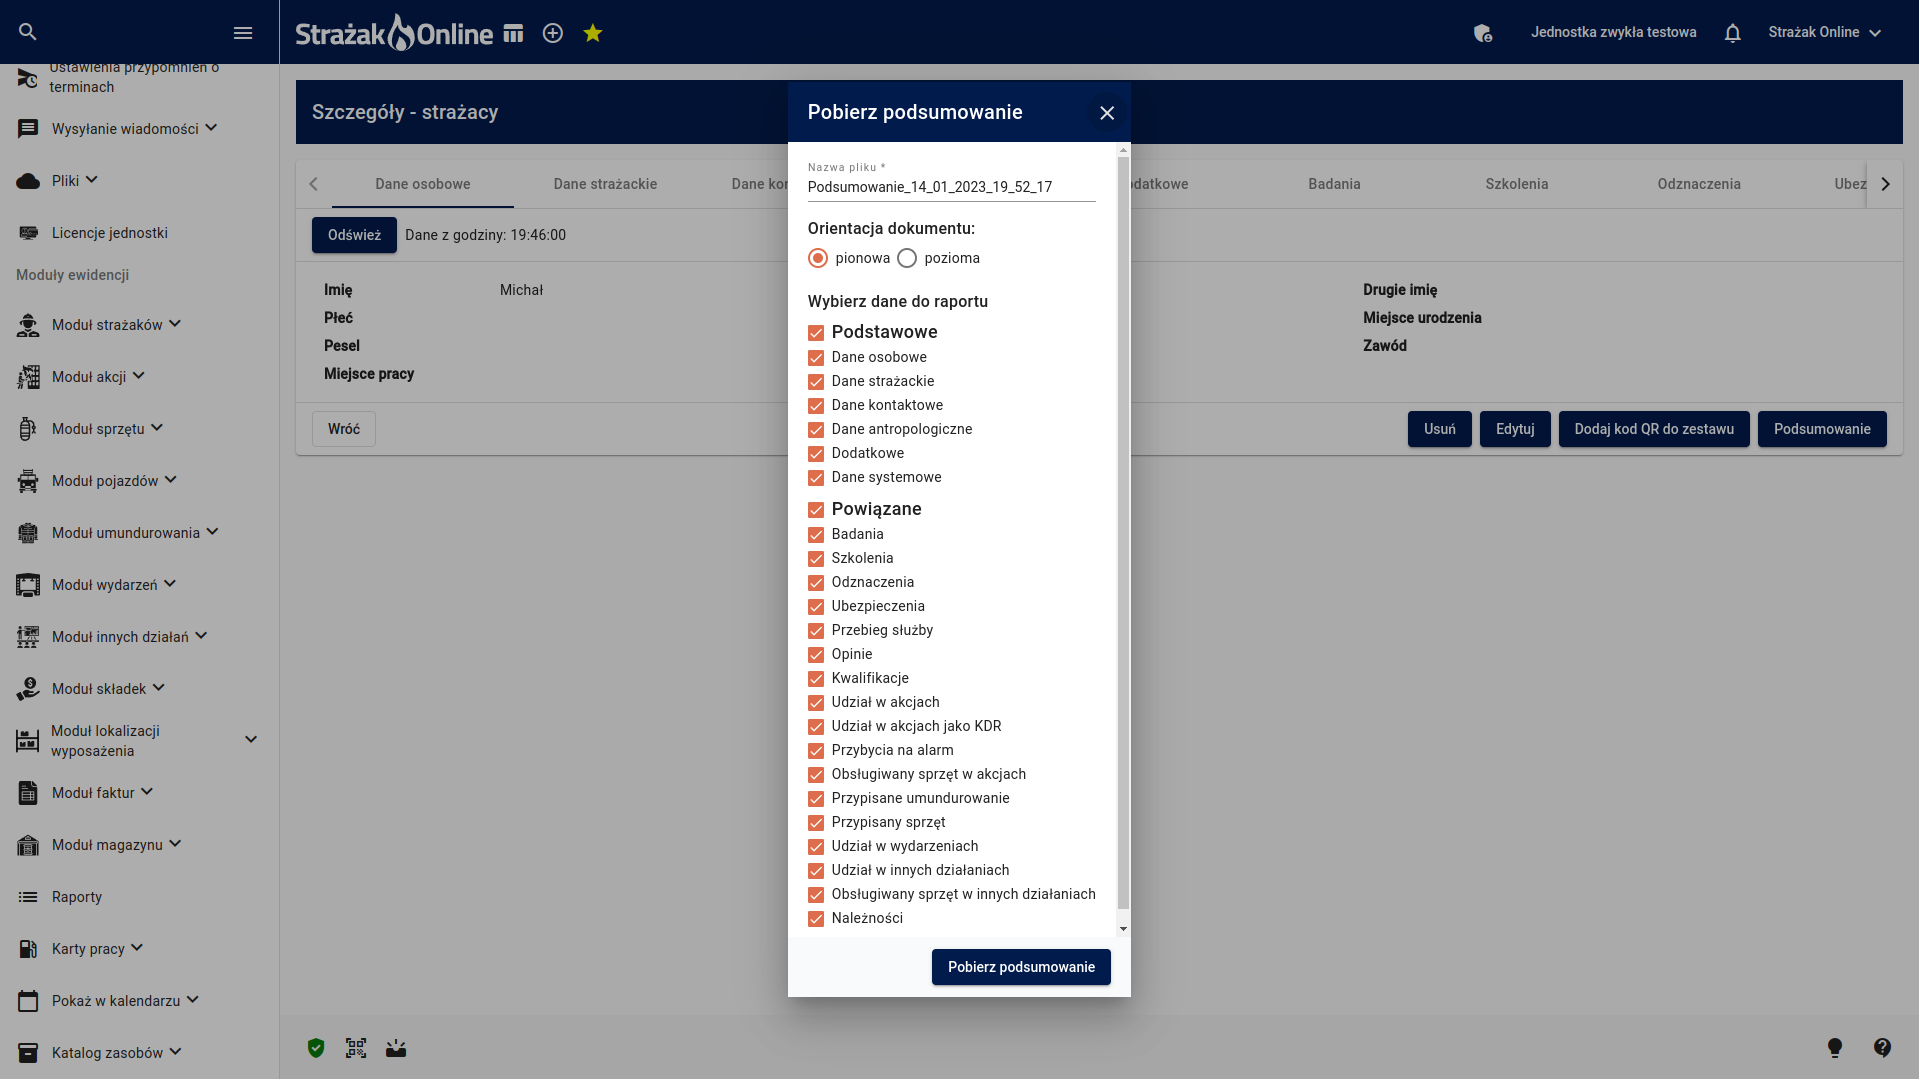Click the Usuń button
Viewport: 1920px width, 1080px height.
1440,429
